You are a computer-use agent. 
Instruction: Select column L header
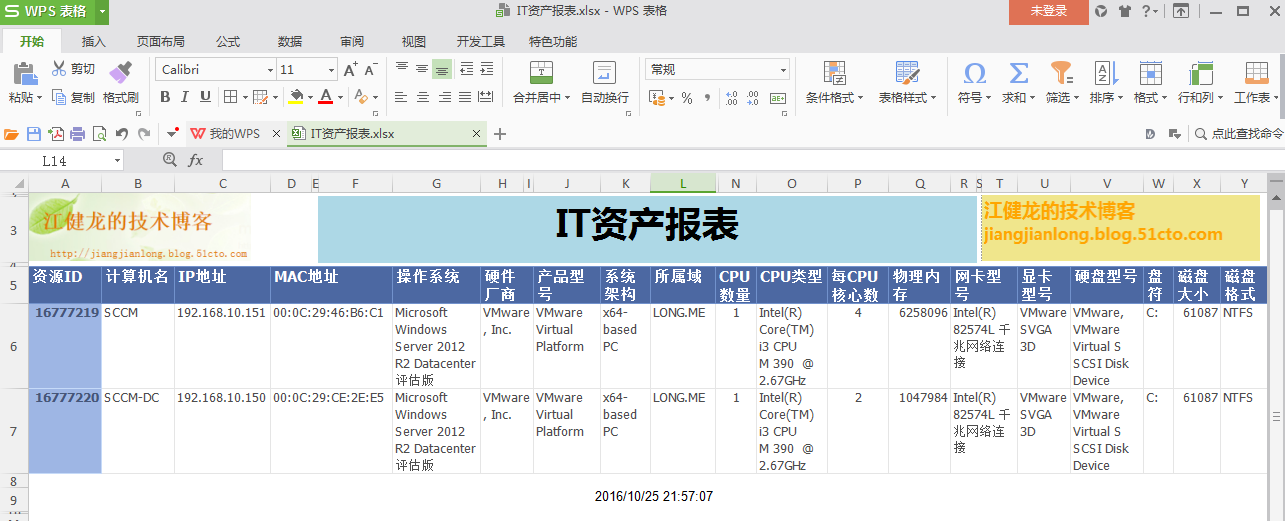point(683,183)
